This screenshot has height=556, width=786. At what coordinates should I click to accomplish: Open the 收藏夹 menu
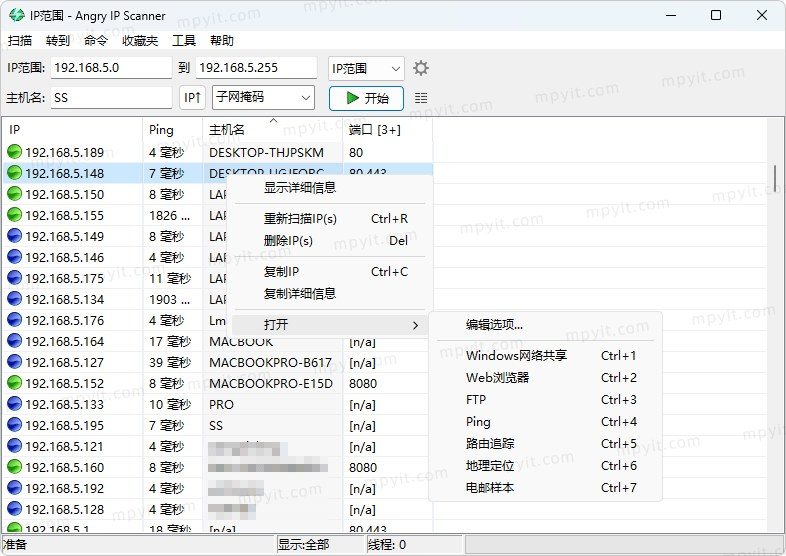[140, 40]
